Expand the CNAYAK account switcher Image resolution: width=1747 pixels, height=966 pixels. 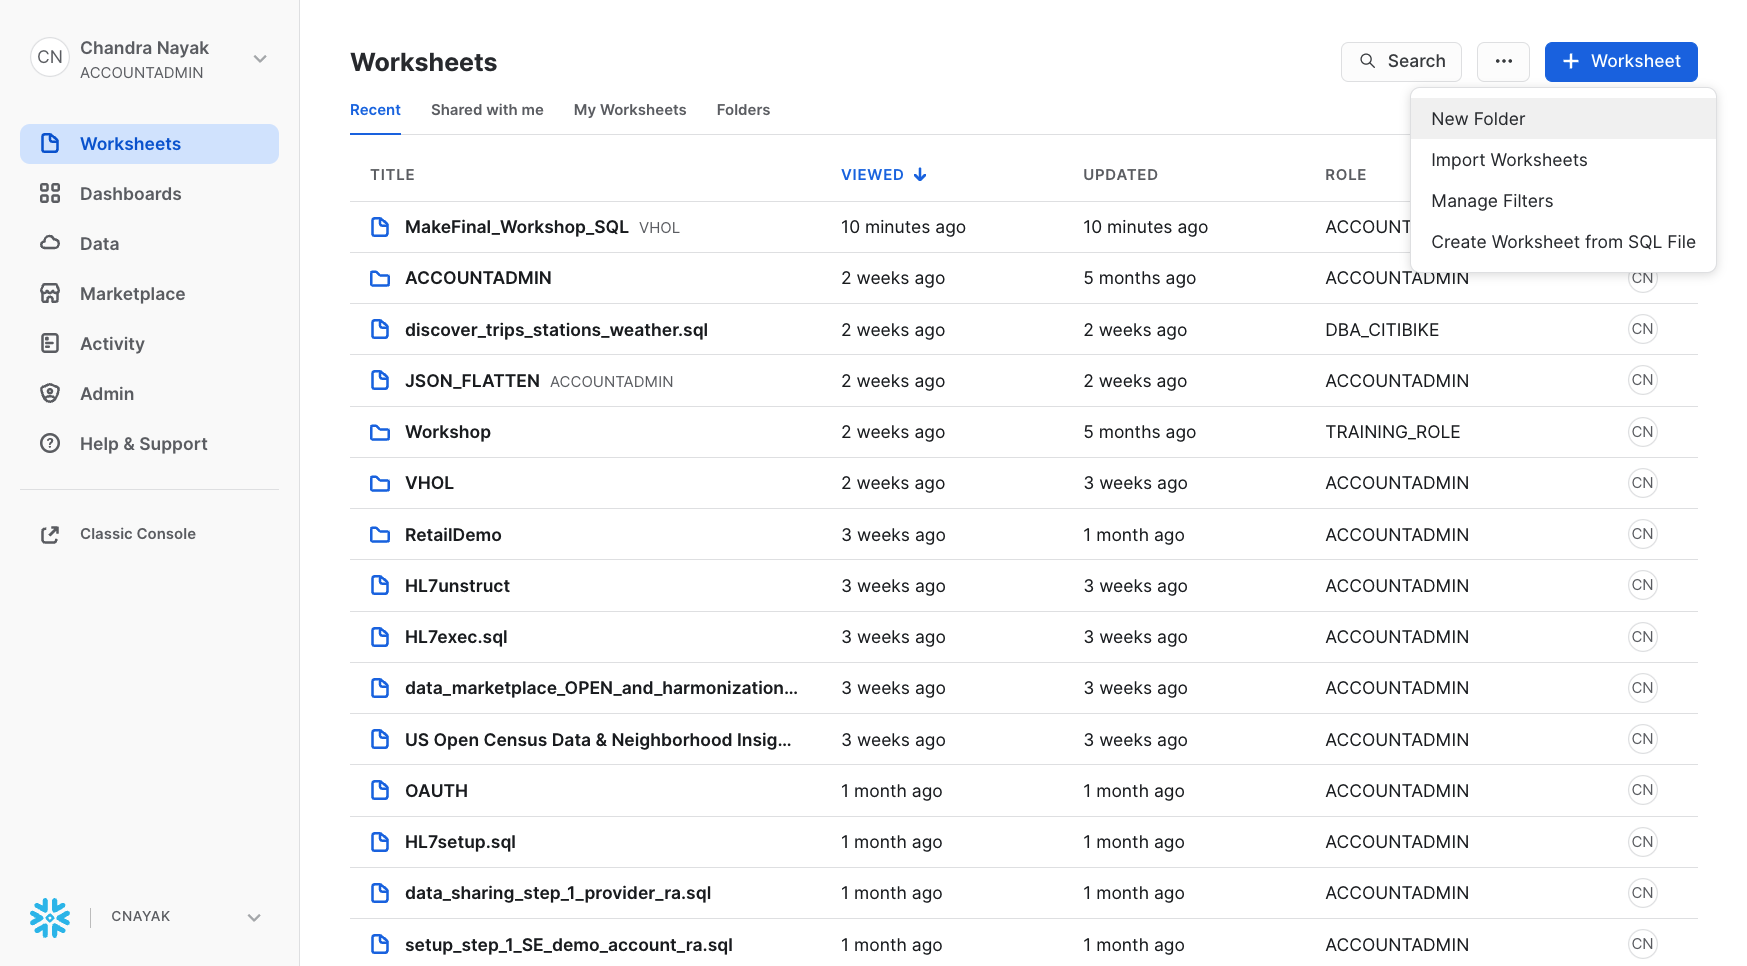[x=254, y=917]
